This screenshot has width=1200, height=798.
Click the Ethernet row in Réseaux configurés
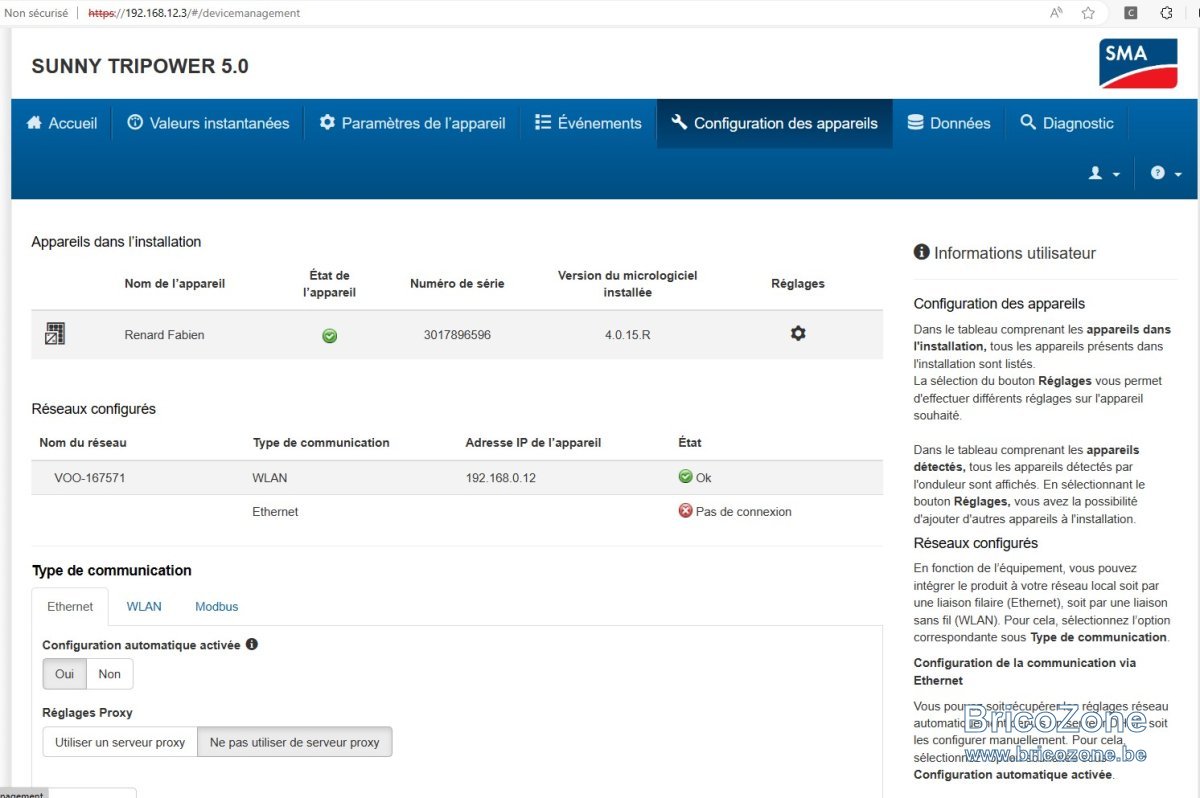tap(457, 512)
